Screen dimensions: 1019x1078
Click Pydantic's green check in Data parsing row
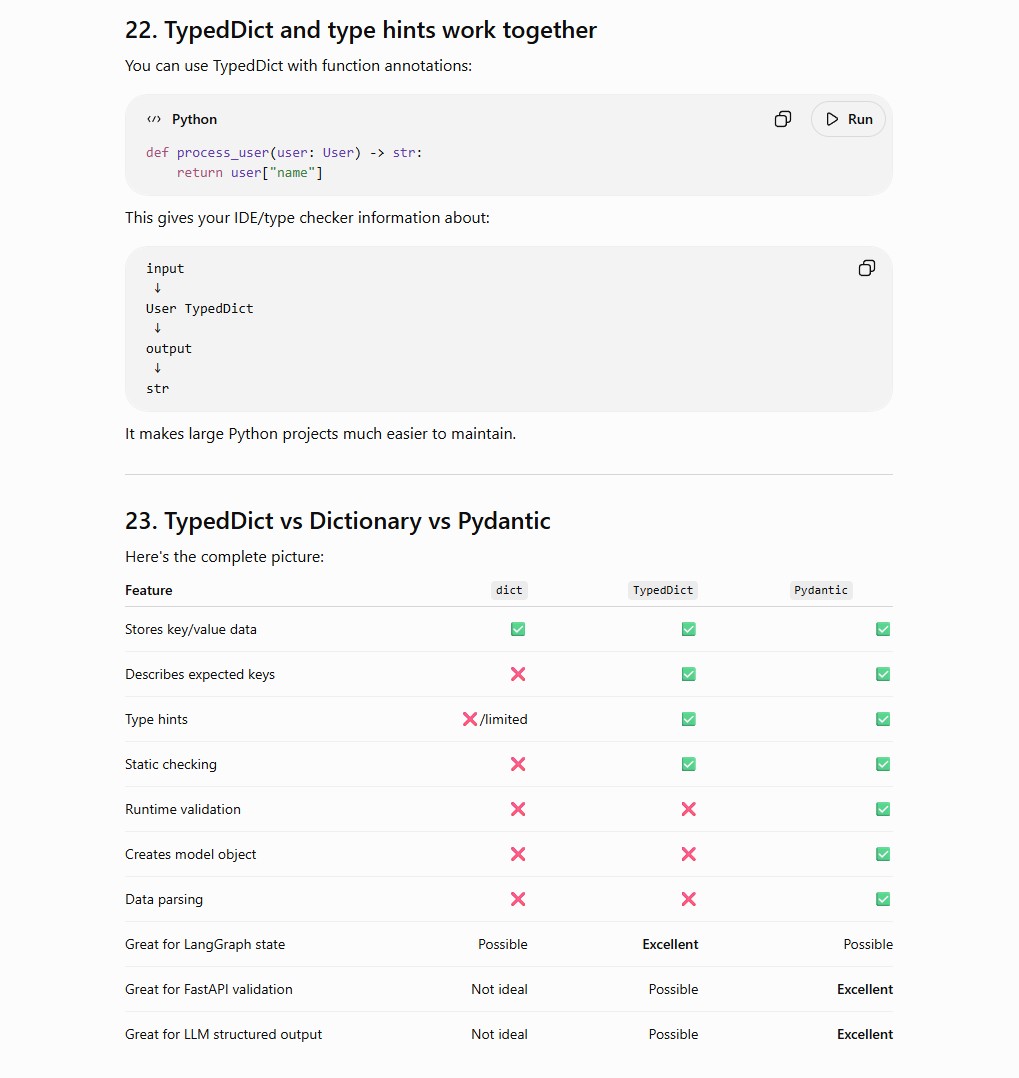(x=883, y=899)
